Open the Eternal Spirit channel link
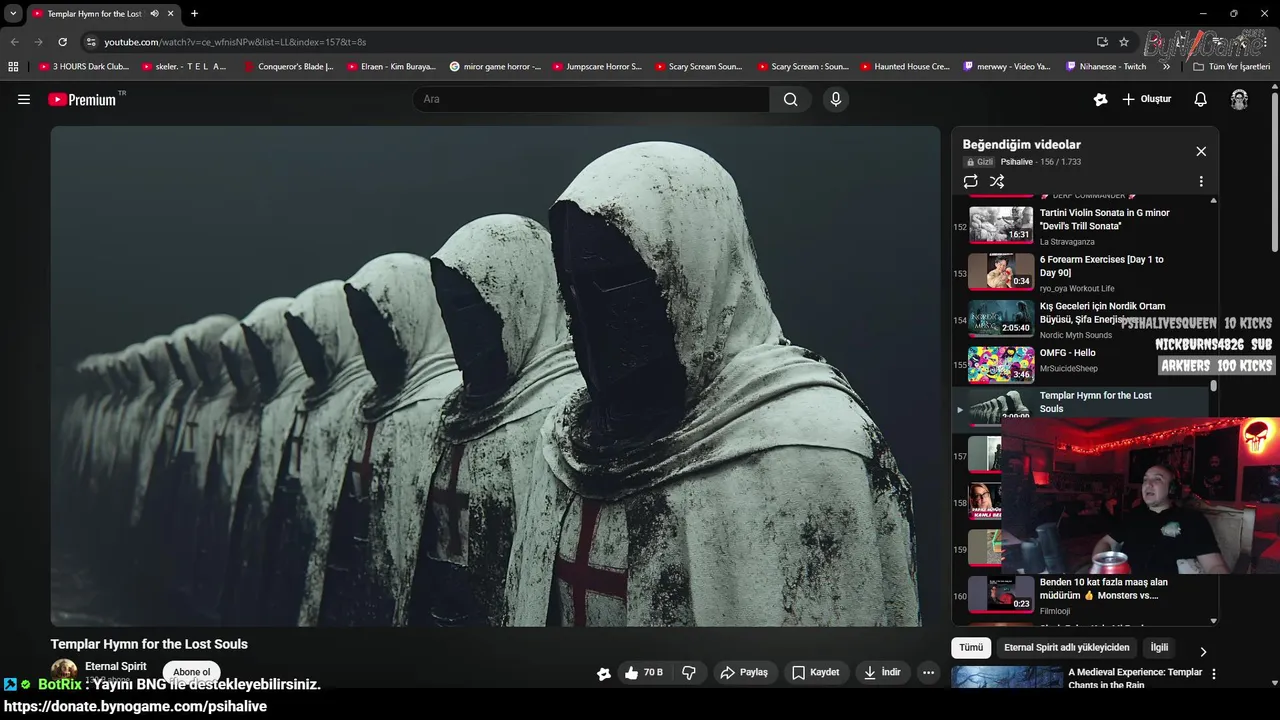The width and height of the screenshot is (1280, 720). pyautogui.click(x=116, y=666)
